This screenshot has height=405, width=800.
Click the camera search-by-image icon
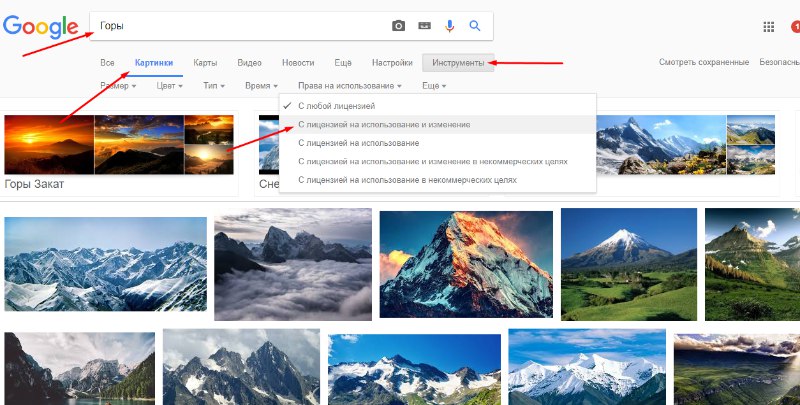click(399, 26)
